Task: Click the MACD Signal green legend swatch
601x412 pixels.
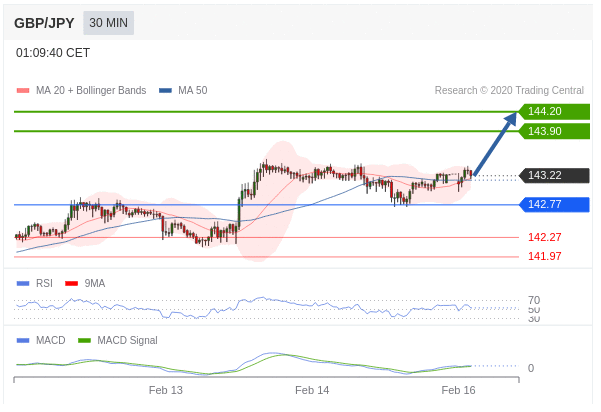Action: (x=84, y=340)
